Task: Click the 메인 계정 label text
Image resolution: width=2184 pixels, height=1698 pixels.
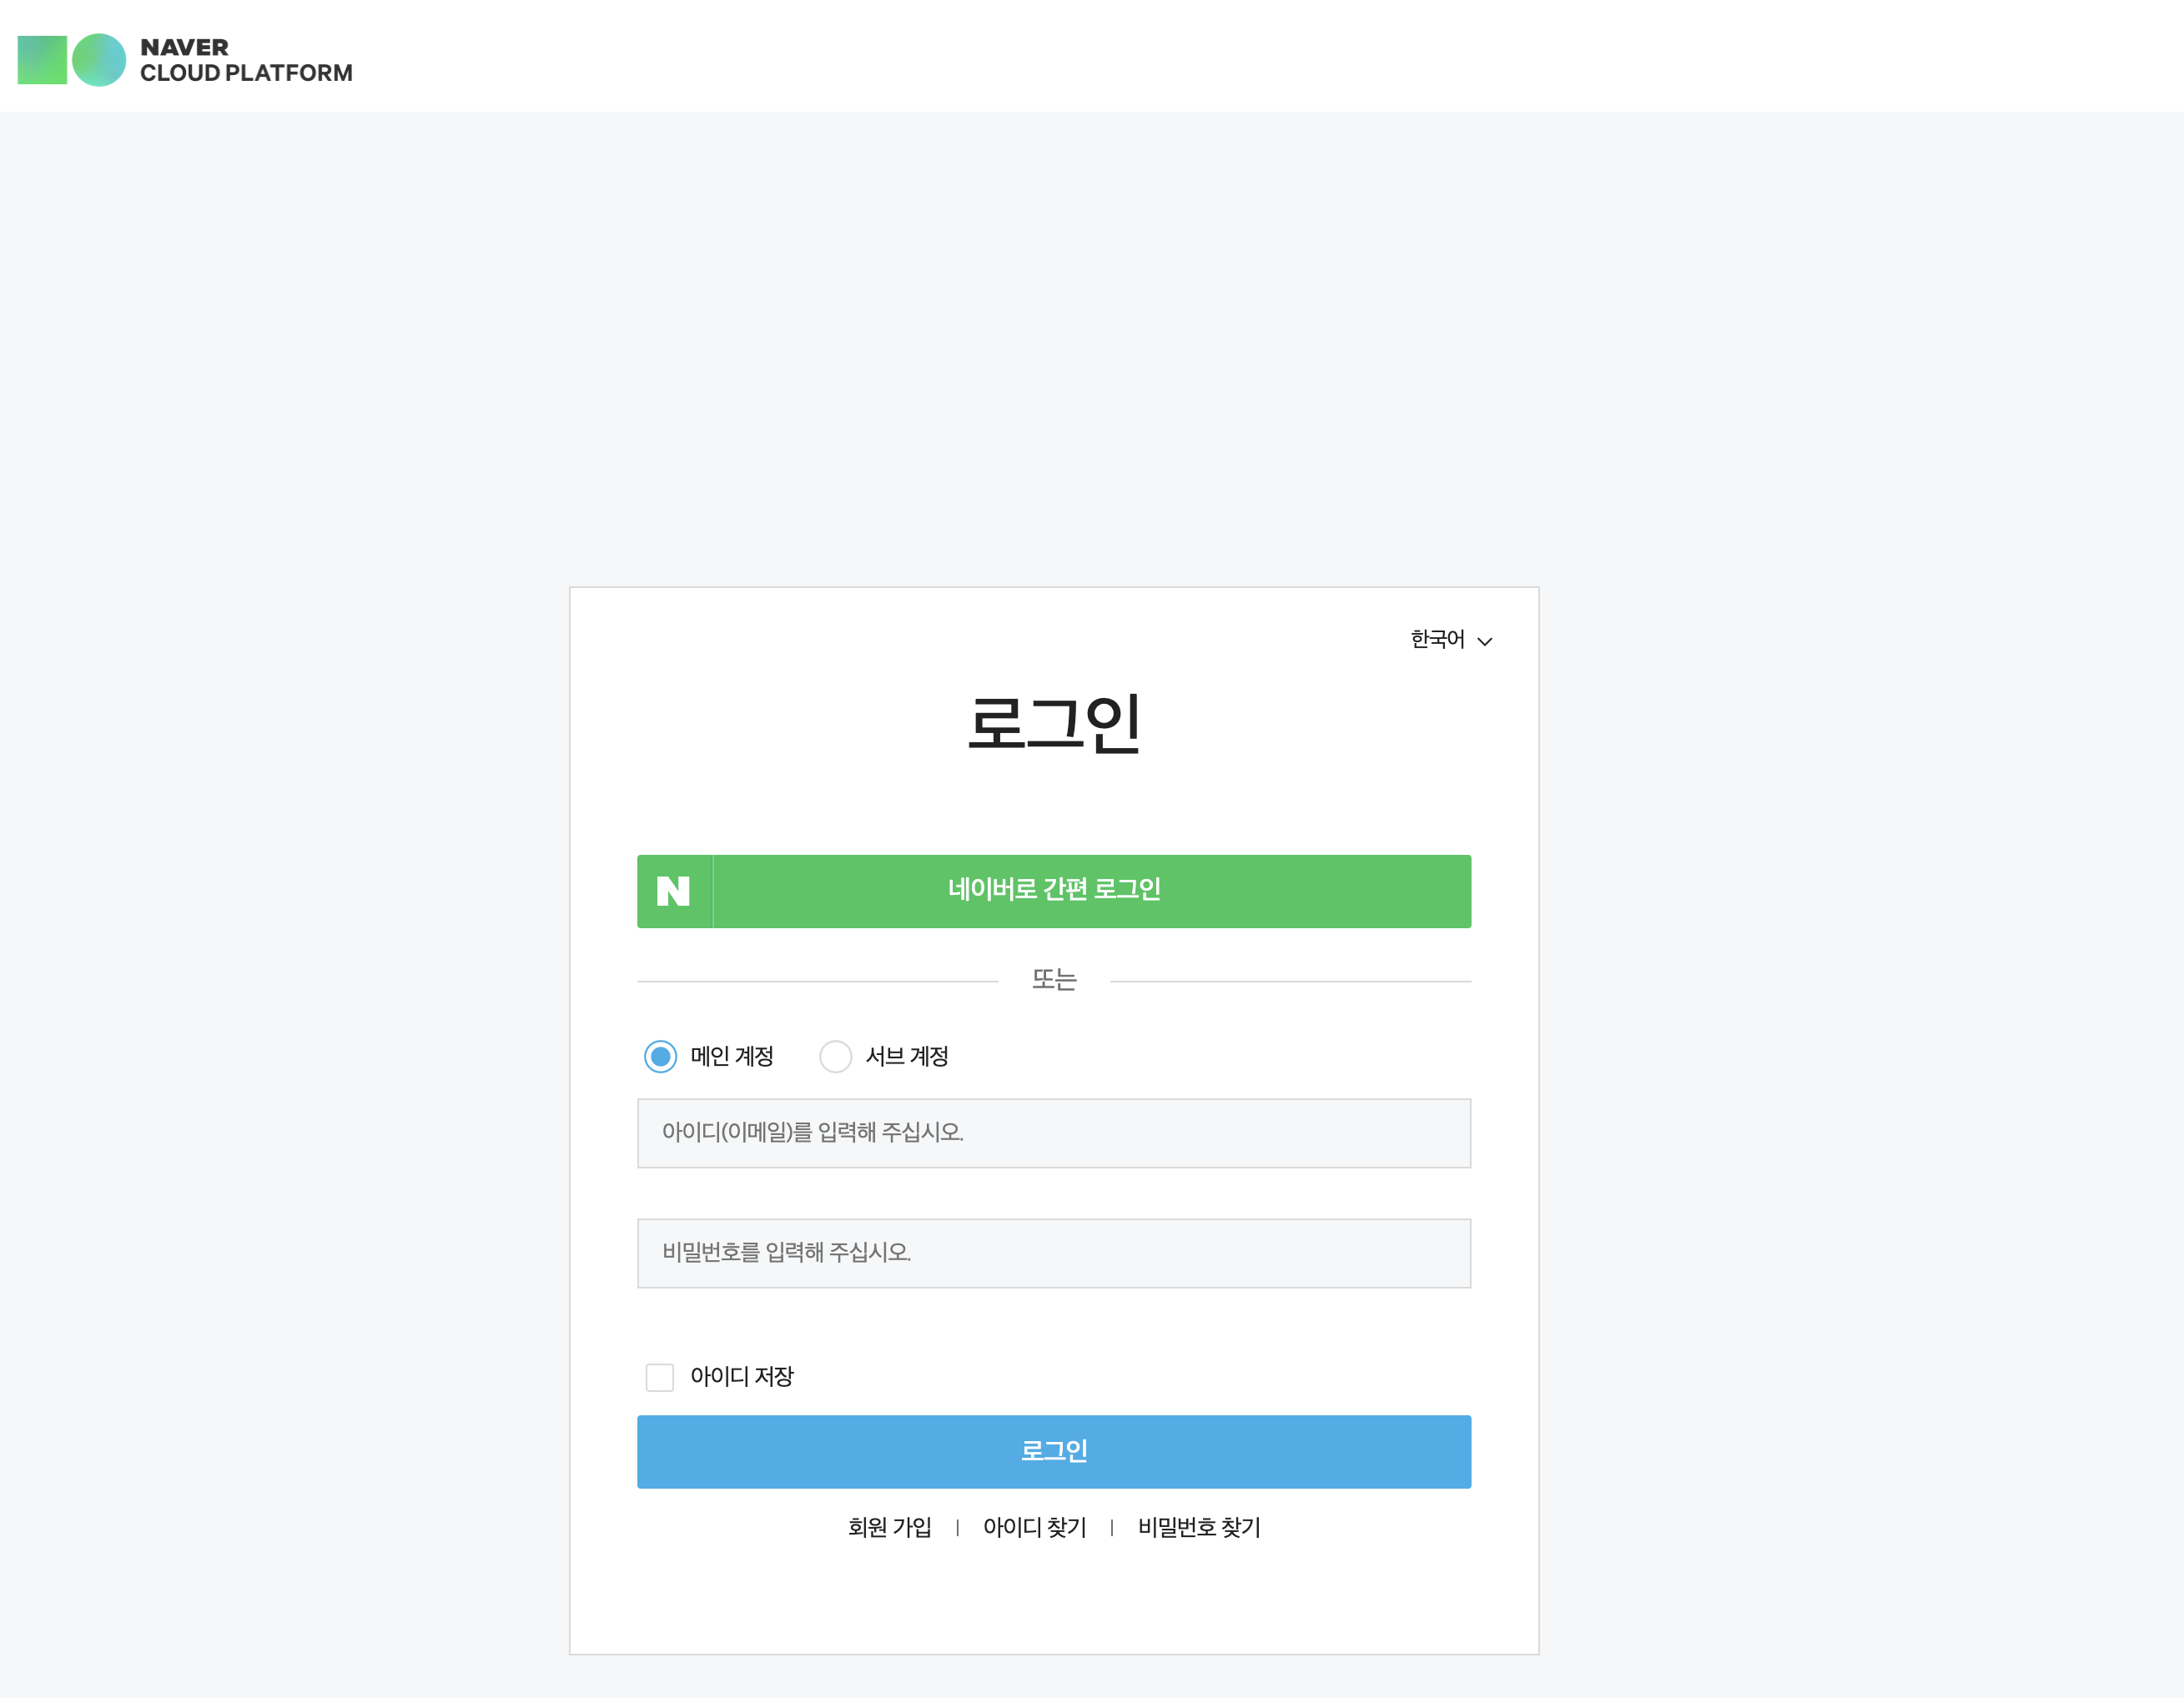Action: click(731, 1057)
